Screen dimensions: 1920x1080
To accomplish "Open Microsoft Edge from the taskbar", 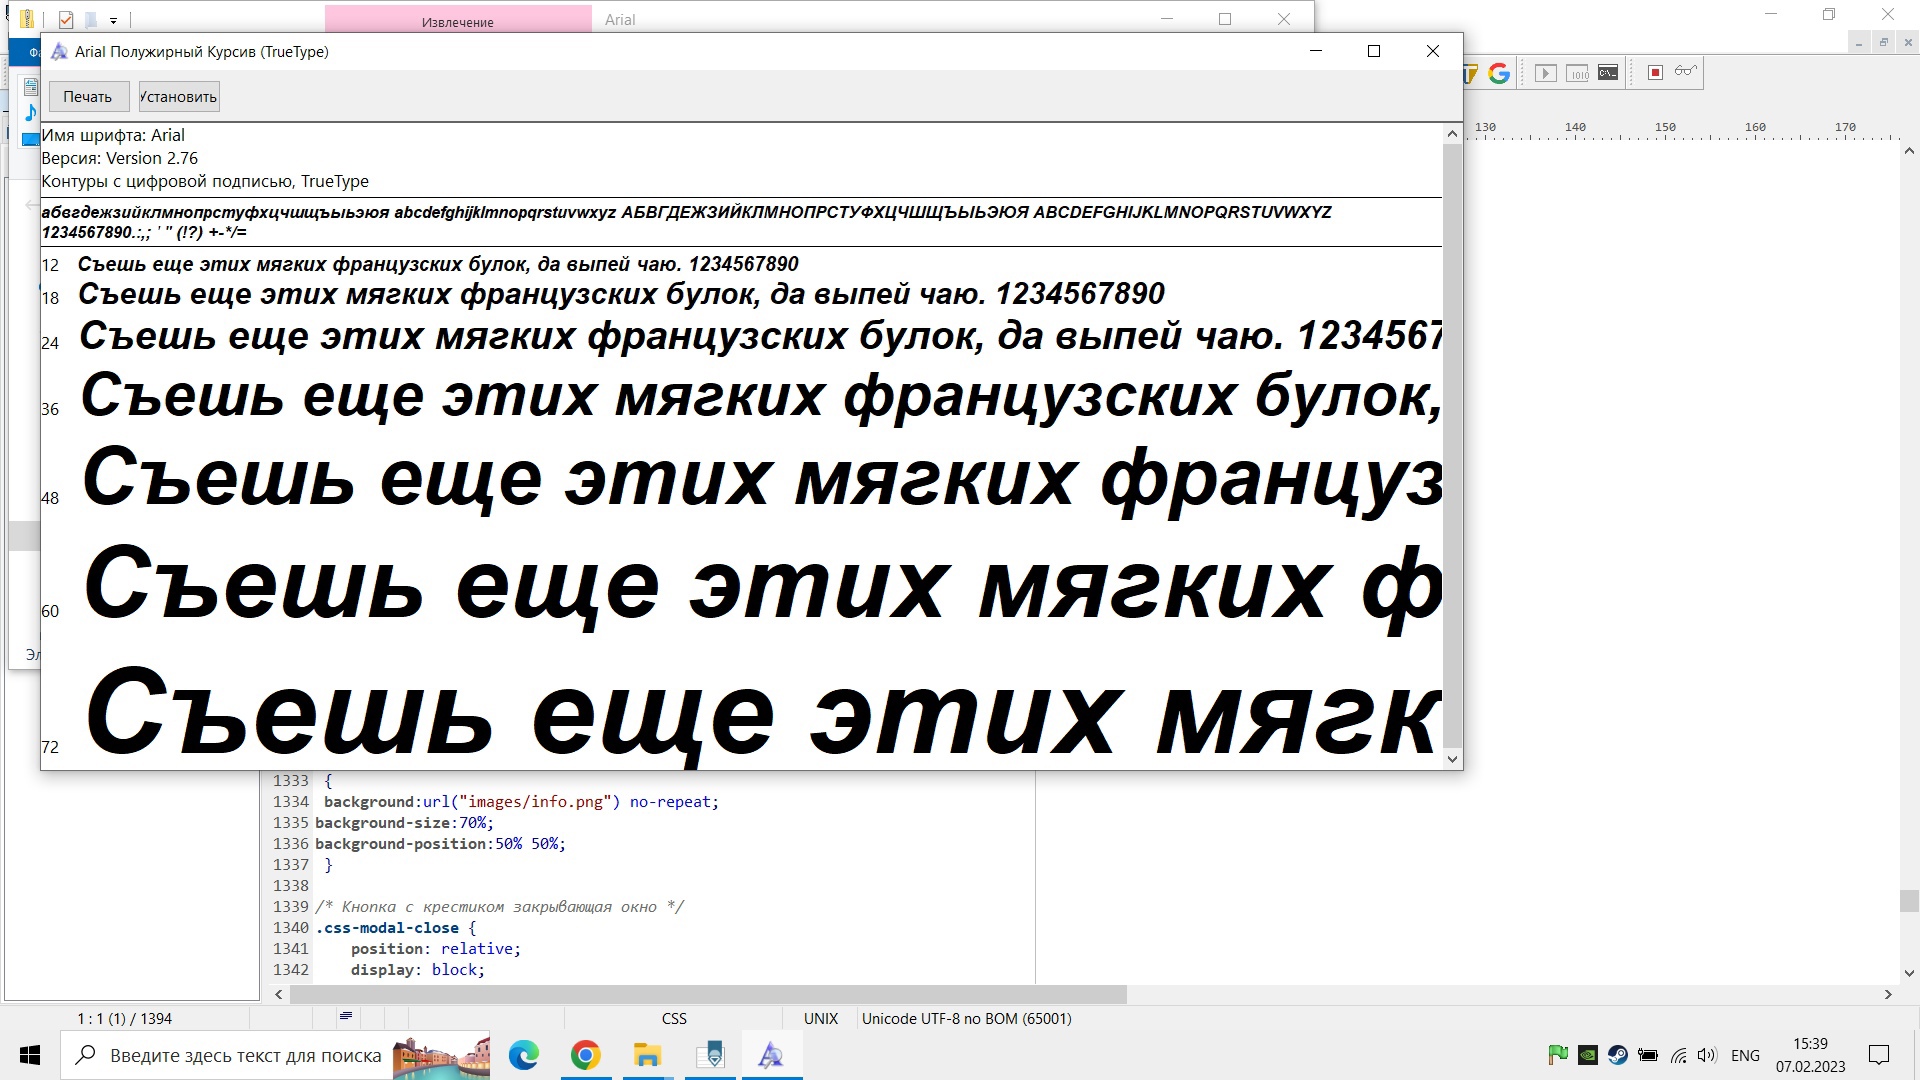I will (523, 1055).
